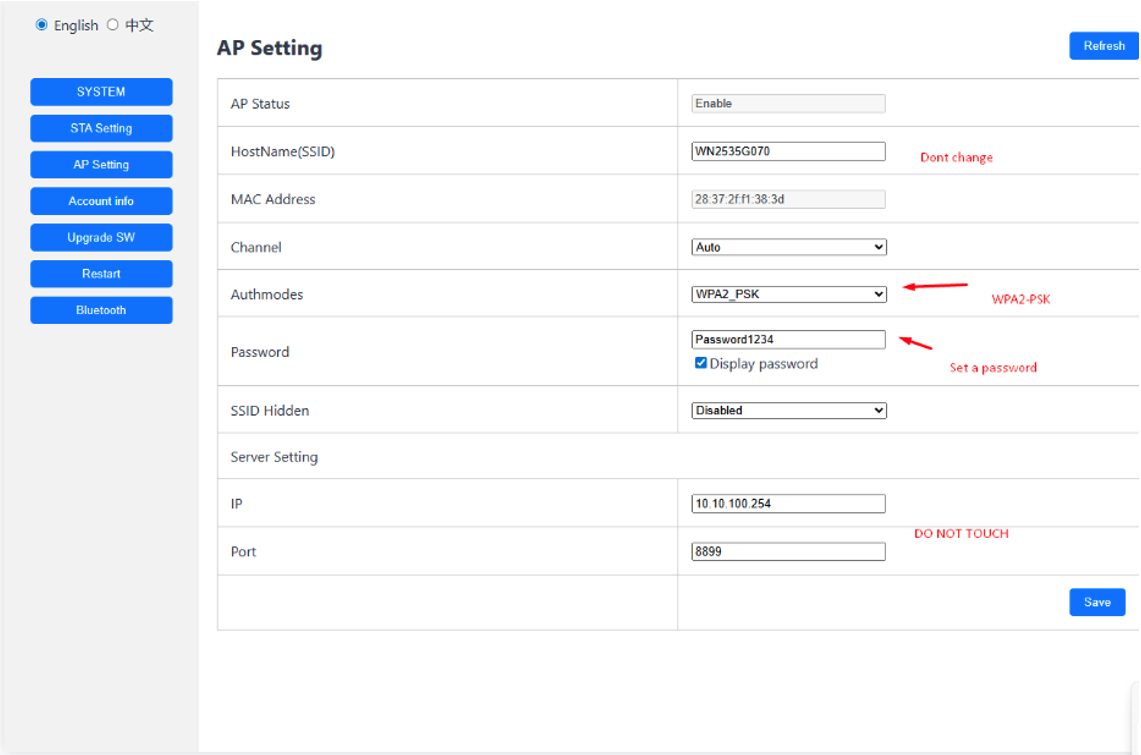Save the AP settings
The image size is (1141, 755).
(1097, 602)
